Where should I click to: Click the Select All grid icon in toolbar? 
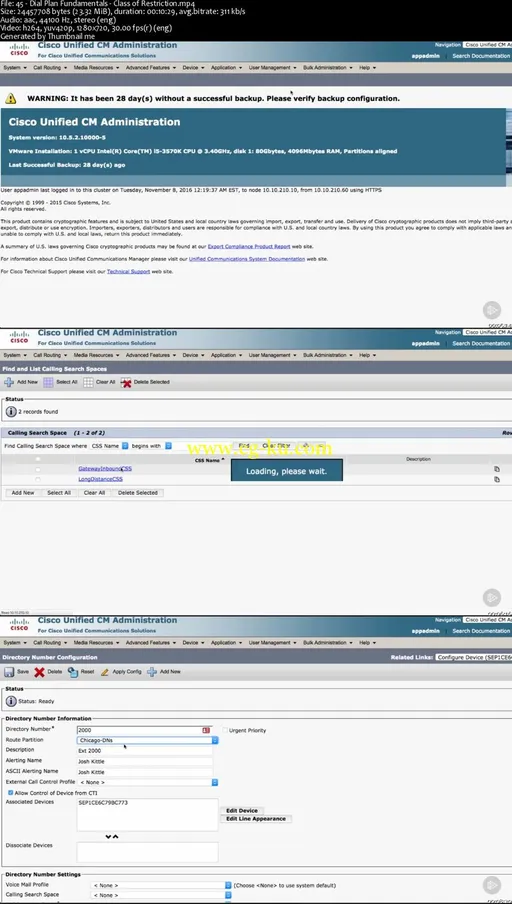click(x=48, y=382)
